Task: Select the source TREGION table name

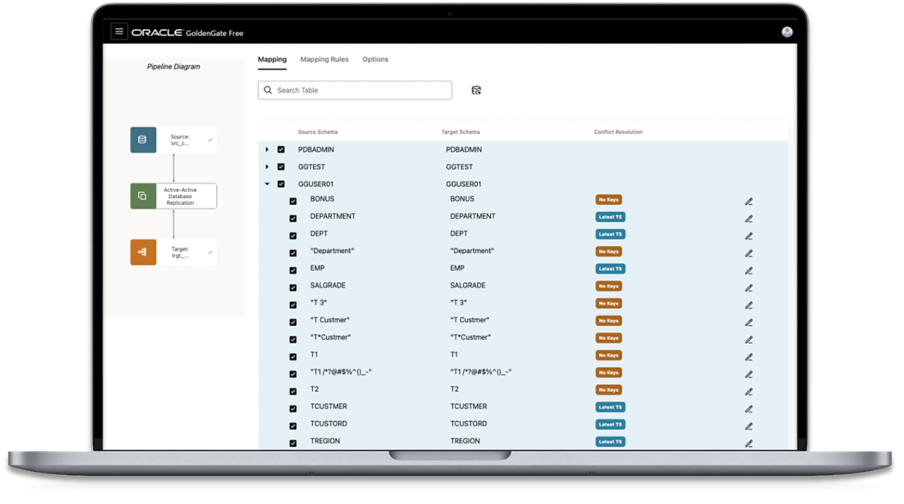Action: coord(325,441)
